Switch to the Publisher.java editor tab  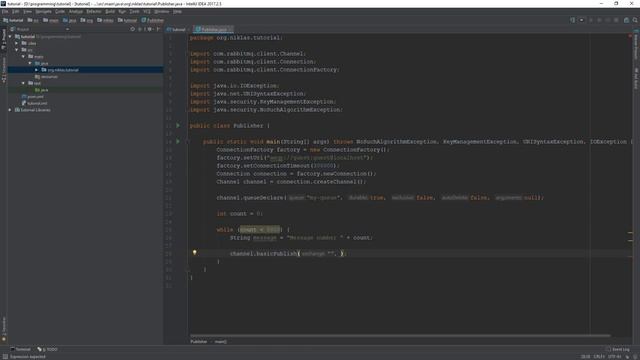coord(213,29)
